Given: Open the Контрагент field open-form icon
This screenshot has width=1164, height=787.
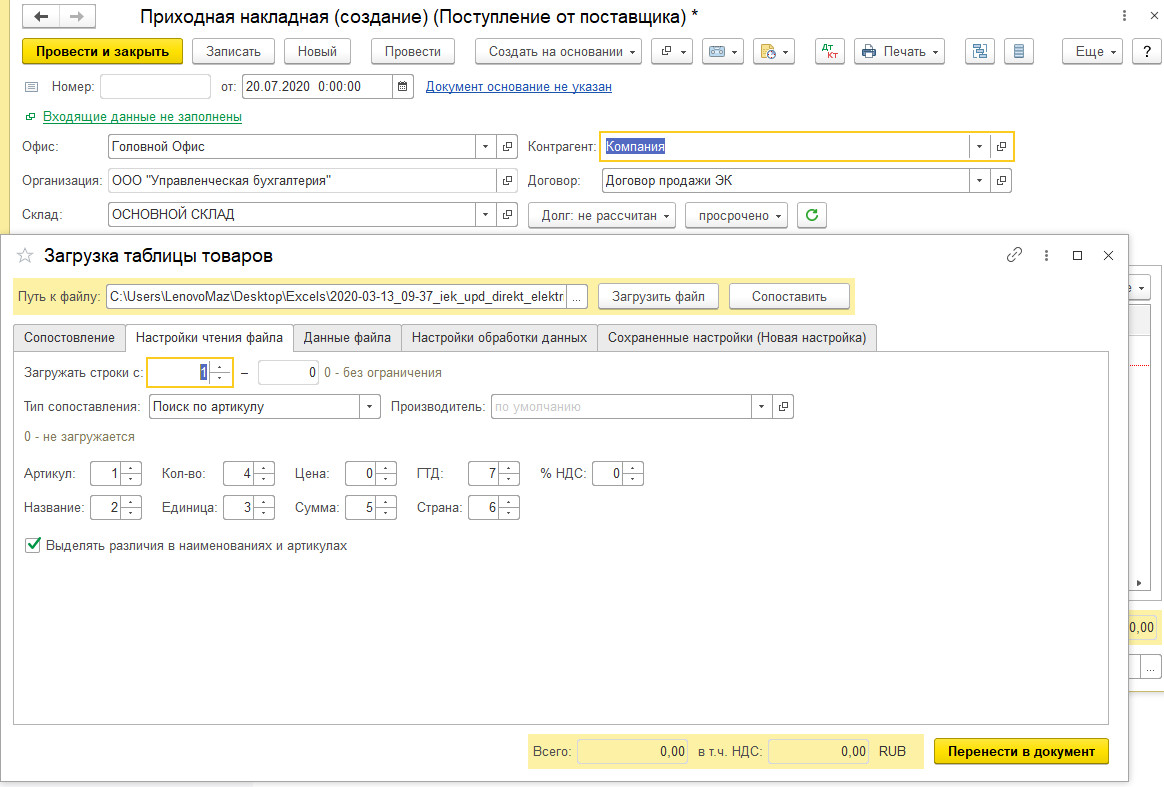Looking at the screenshot, I should click(1001, 147).
